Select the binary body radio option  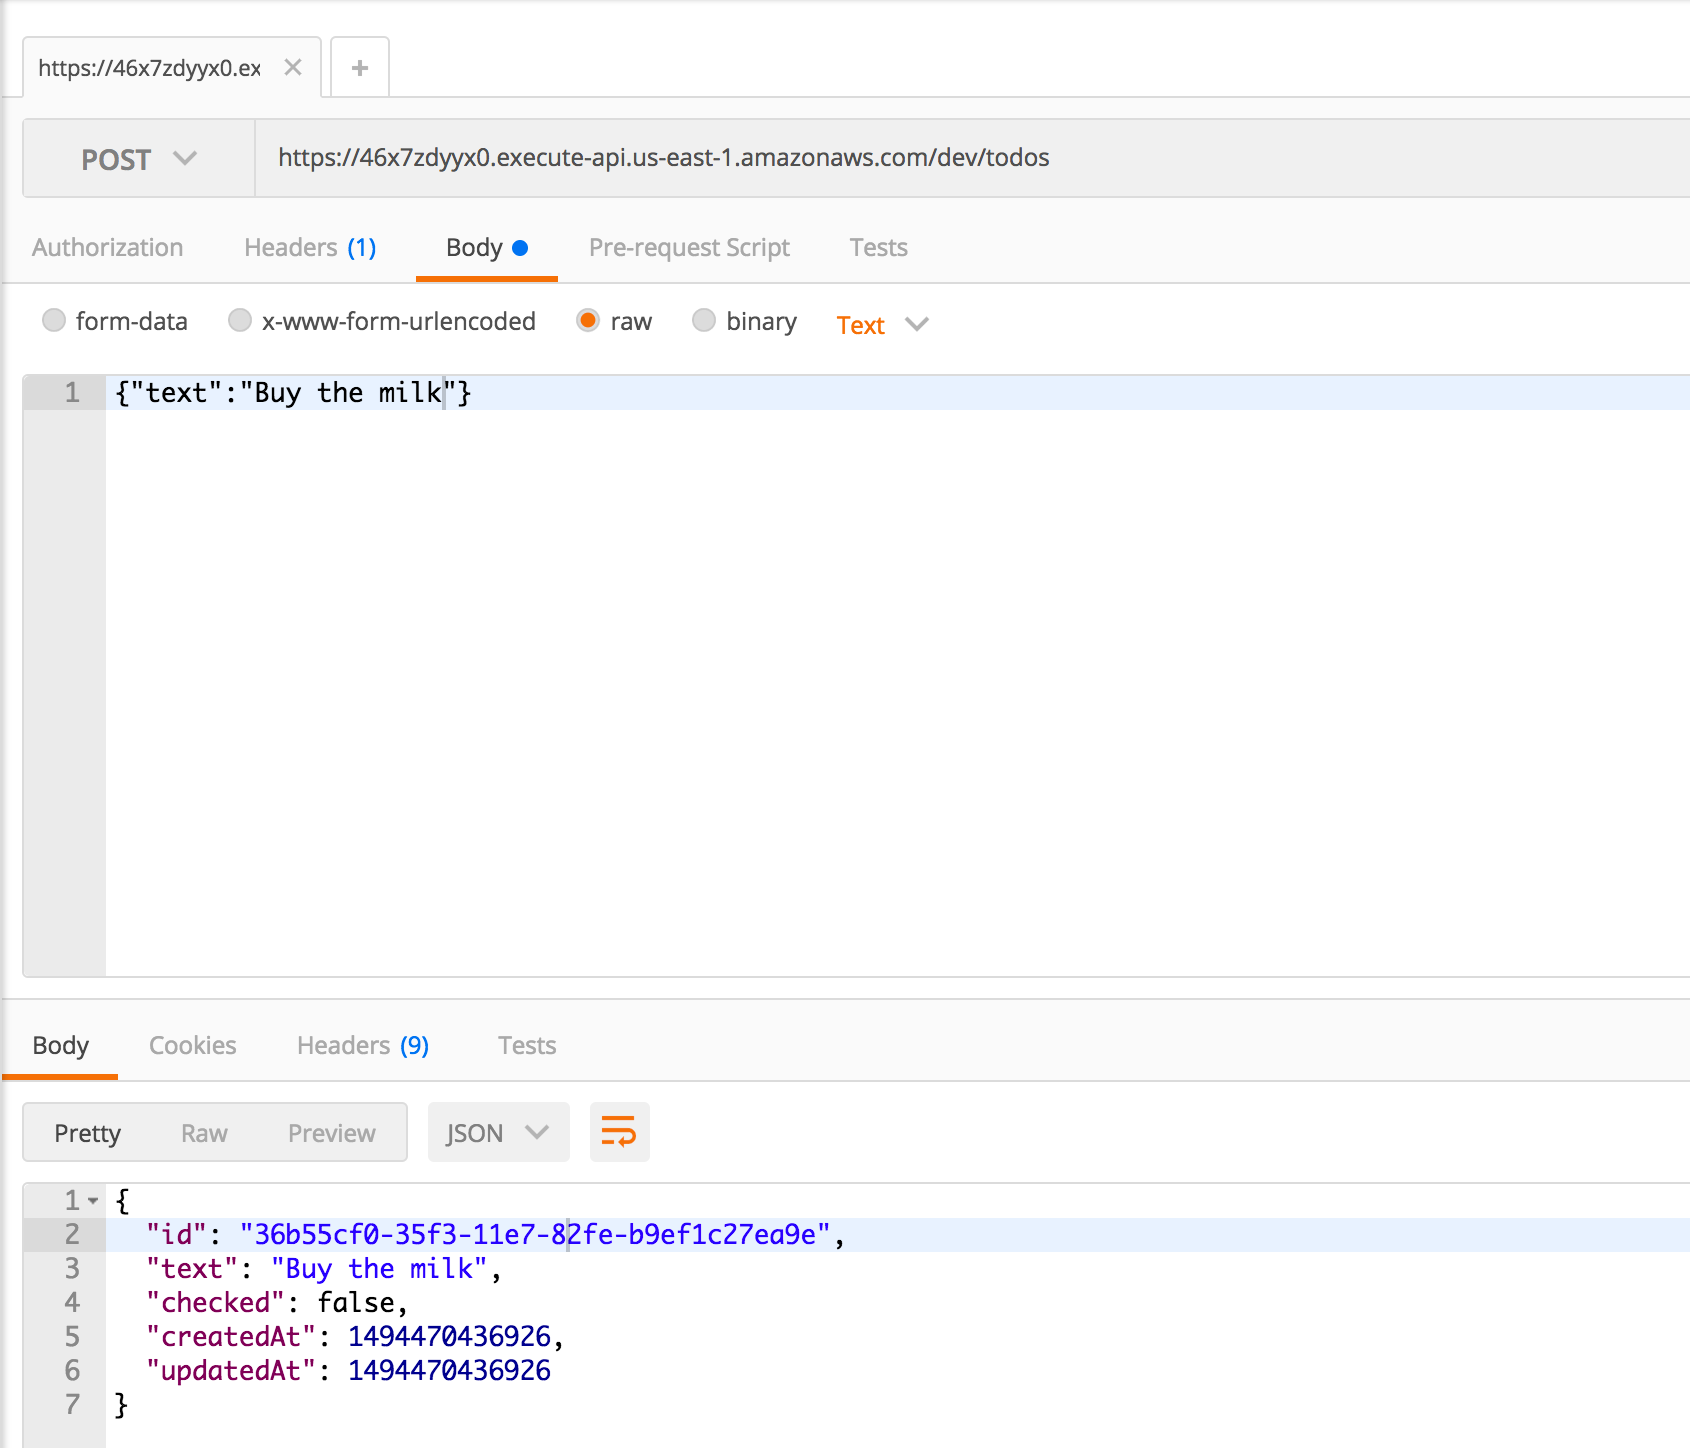click(704, 320)
